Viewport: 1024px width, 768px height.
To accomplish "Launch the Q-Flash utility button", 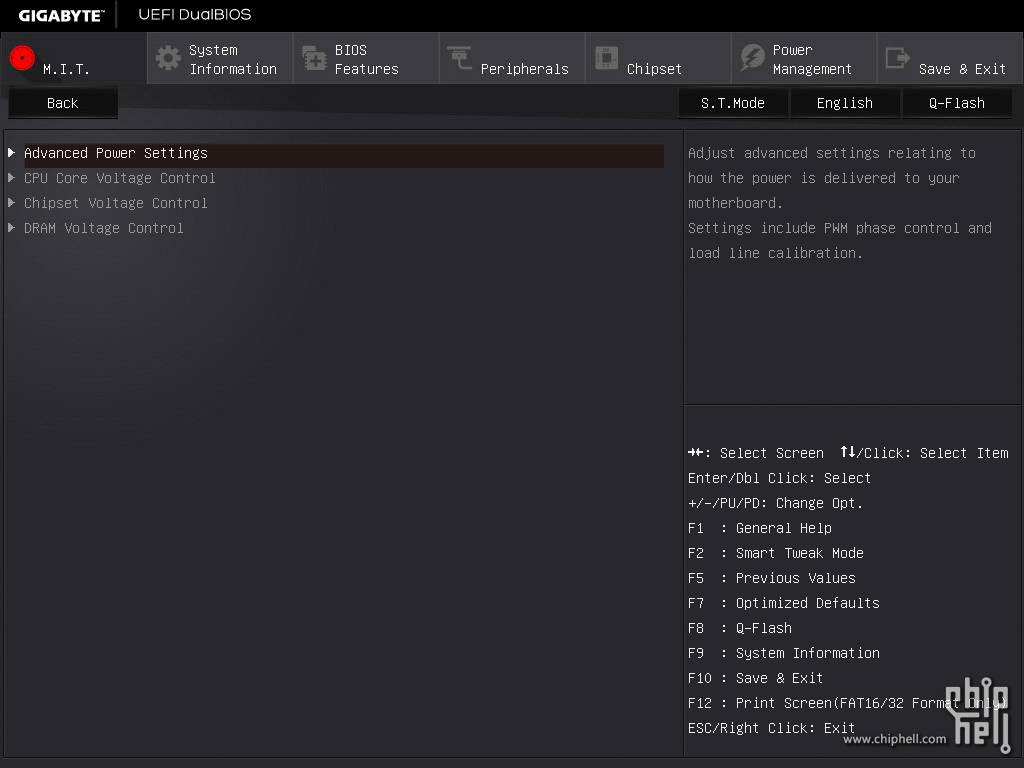I will click(x=957, y=103).
